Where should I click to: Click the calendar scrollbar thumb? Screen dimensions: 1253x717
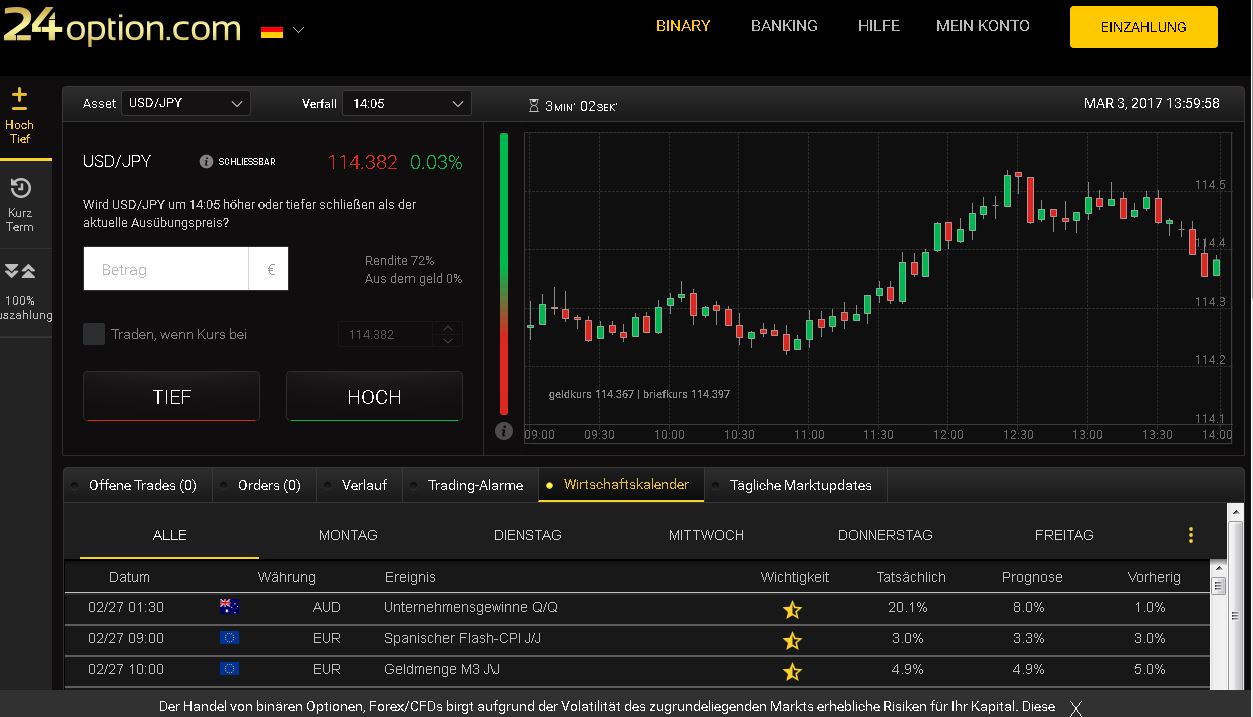click(1218, 586)
